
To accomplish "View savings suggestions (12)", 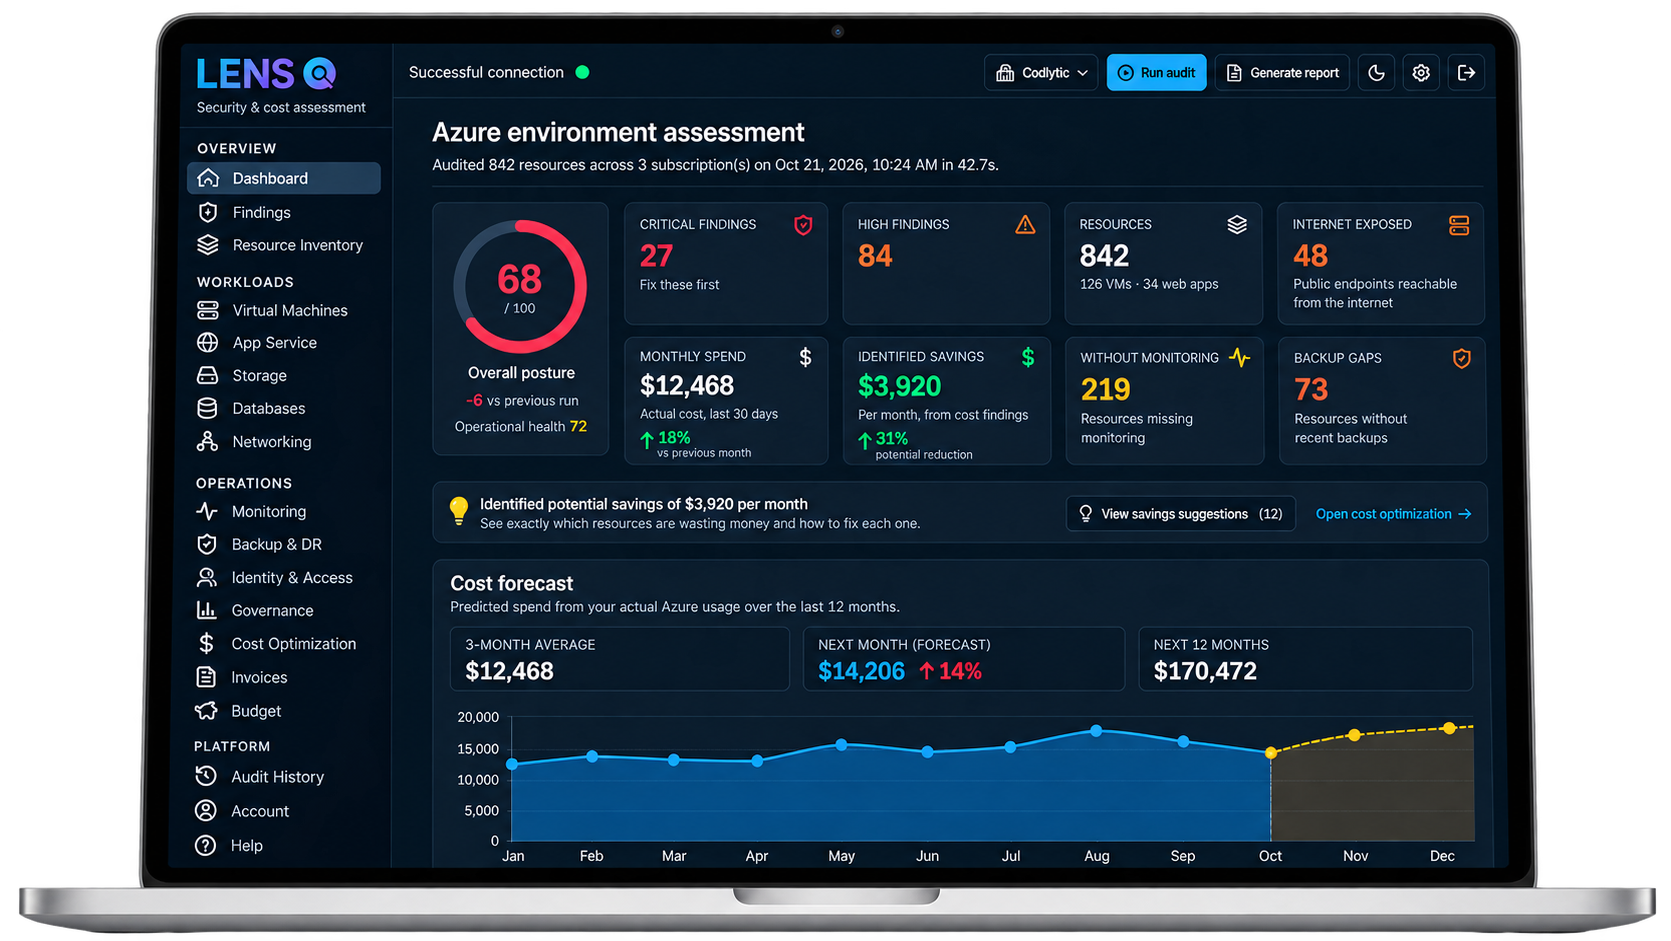I will click(x=1180, y=514).
